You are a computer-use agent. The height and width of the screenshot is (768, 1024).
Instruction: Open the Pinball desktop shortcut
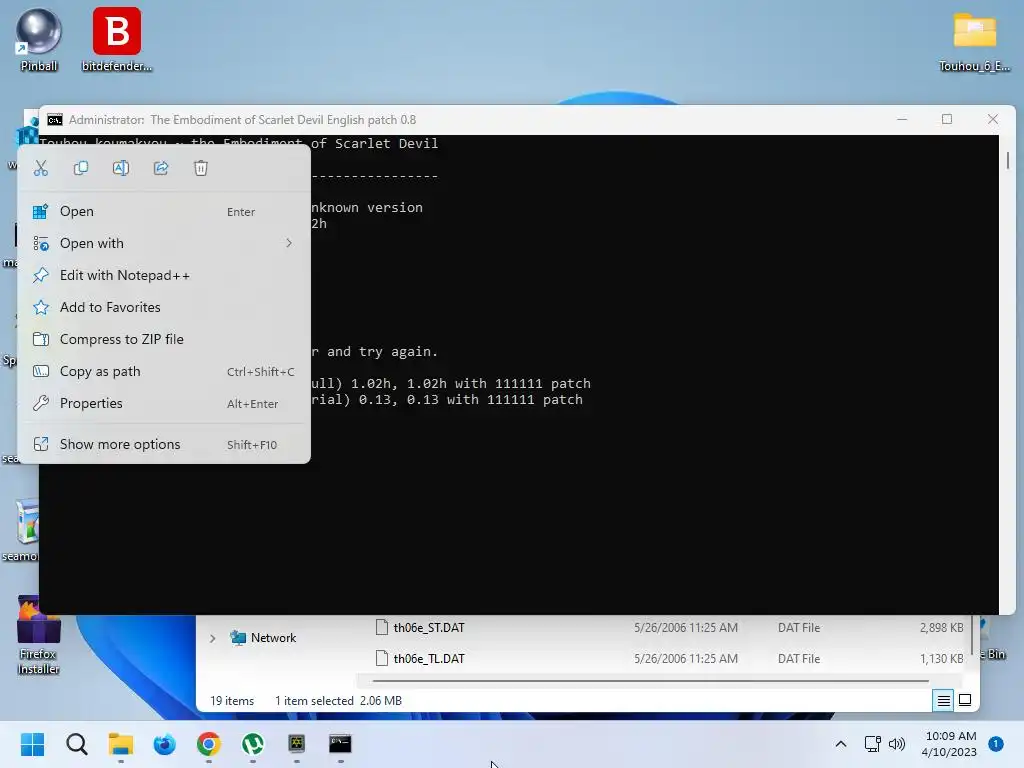[x=39, y=39]
